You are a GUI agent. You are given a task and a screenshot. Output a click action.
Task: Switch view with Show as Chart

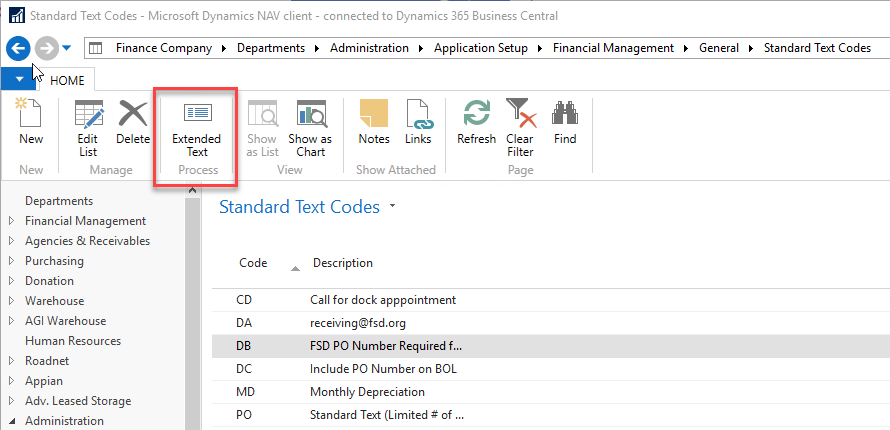310,128
